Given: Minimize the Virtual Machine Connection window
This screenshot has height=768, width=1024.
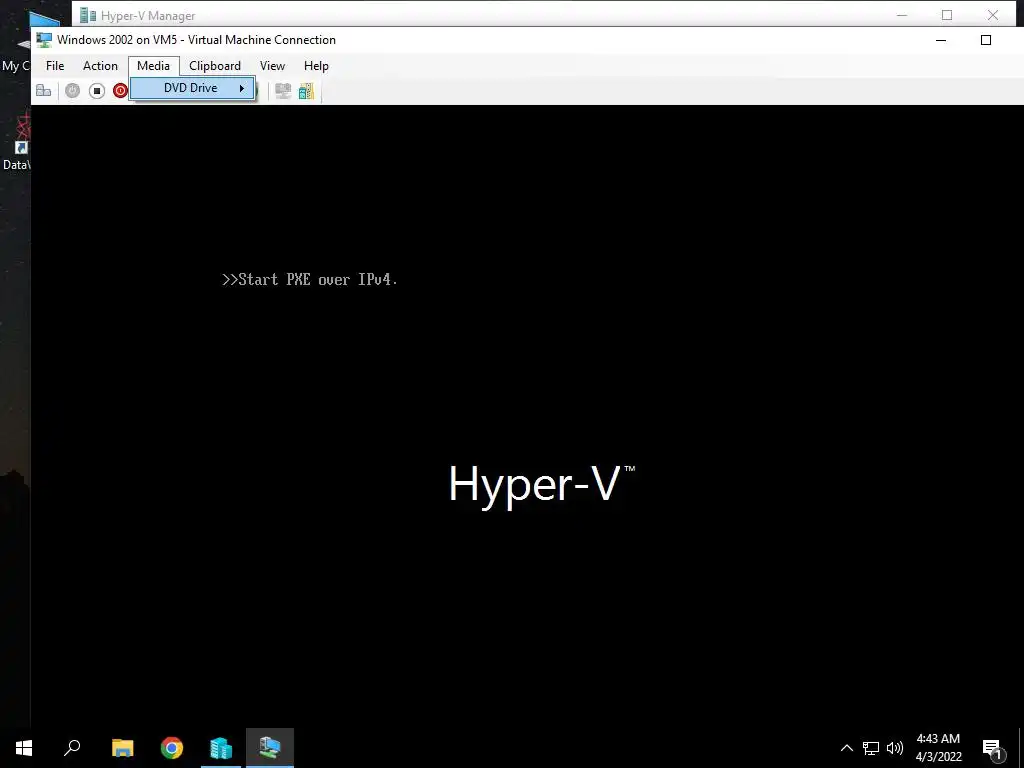Looking at the screenshot, I should (x=941, y=40).
